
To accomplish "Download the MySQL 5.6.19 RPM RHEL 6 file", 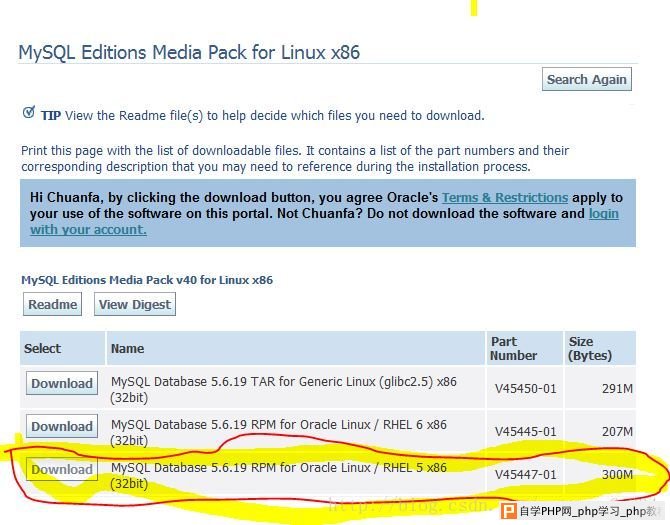I will click(62, 426).
